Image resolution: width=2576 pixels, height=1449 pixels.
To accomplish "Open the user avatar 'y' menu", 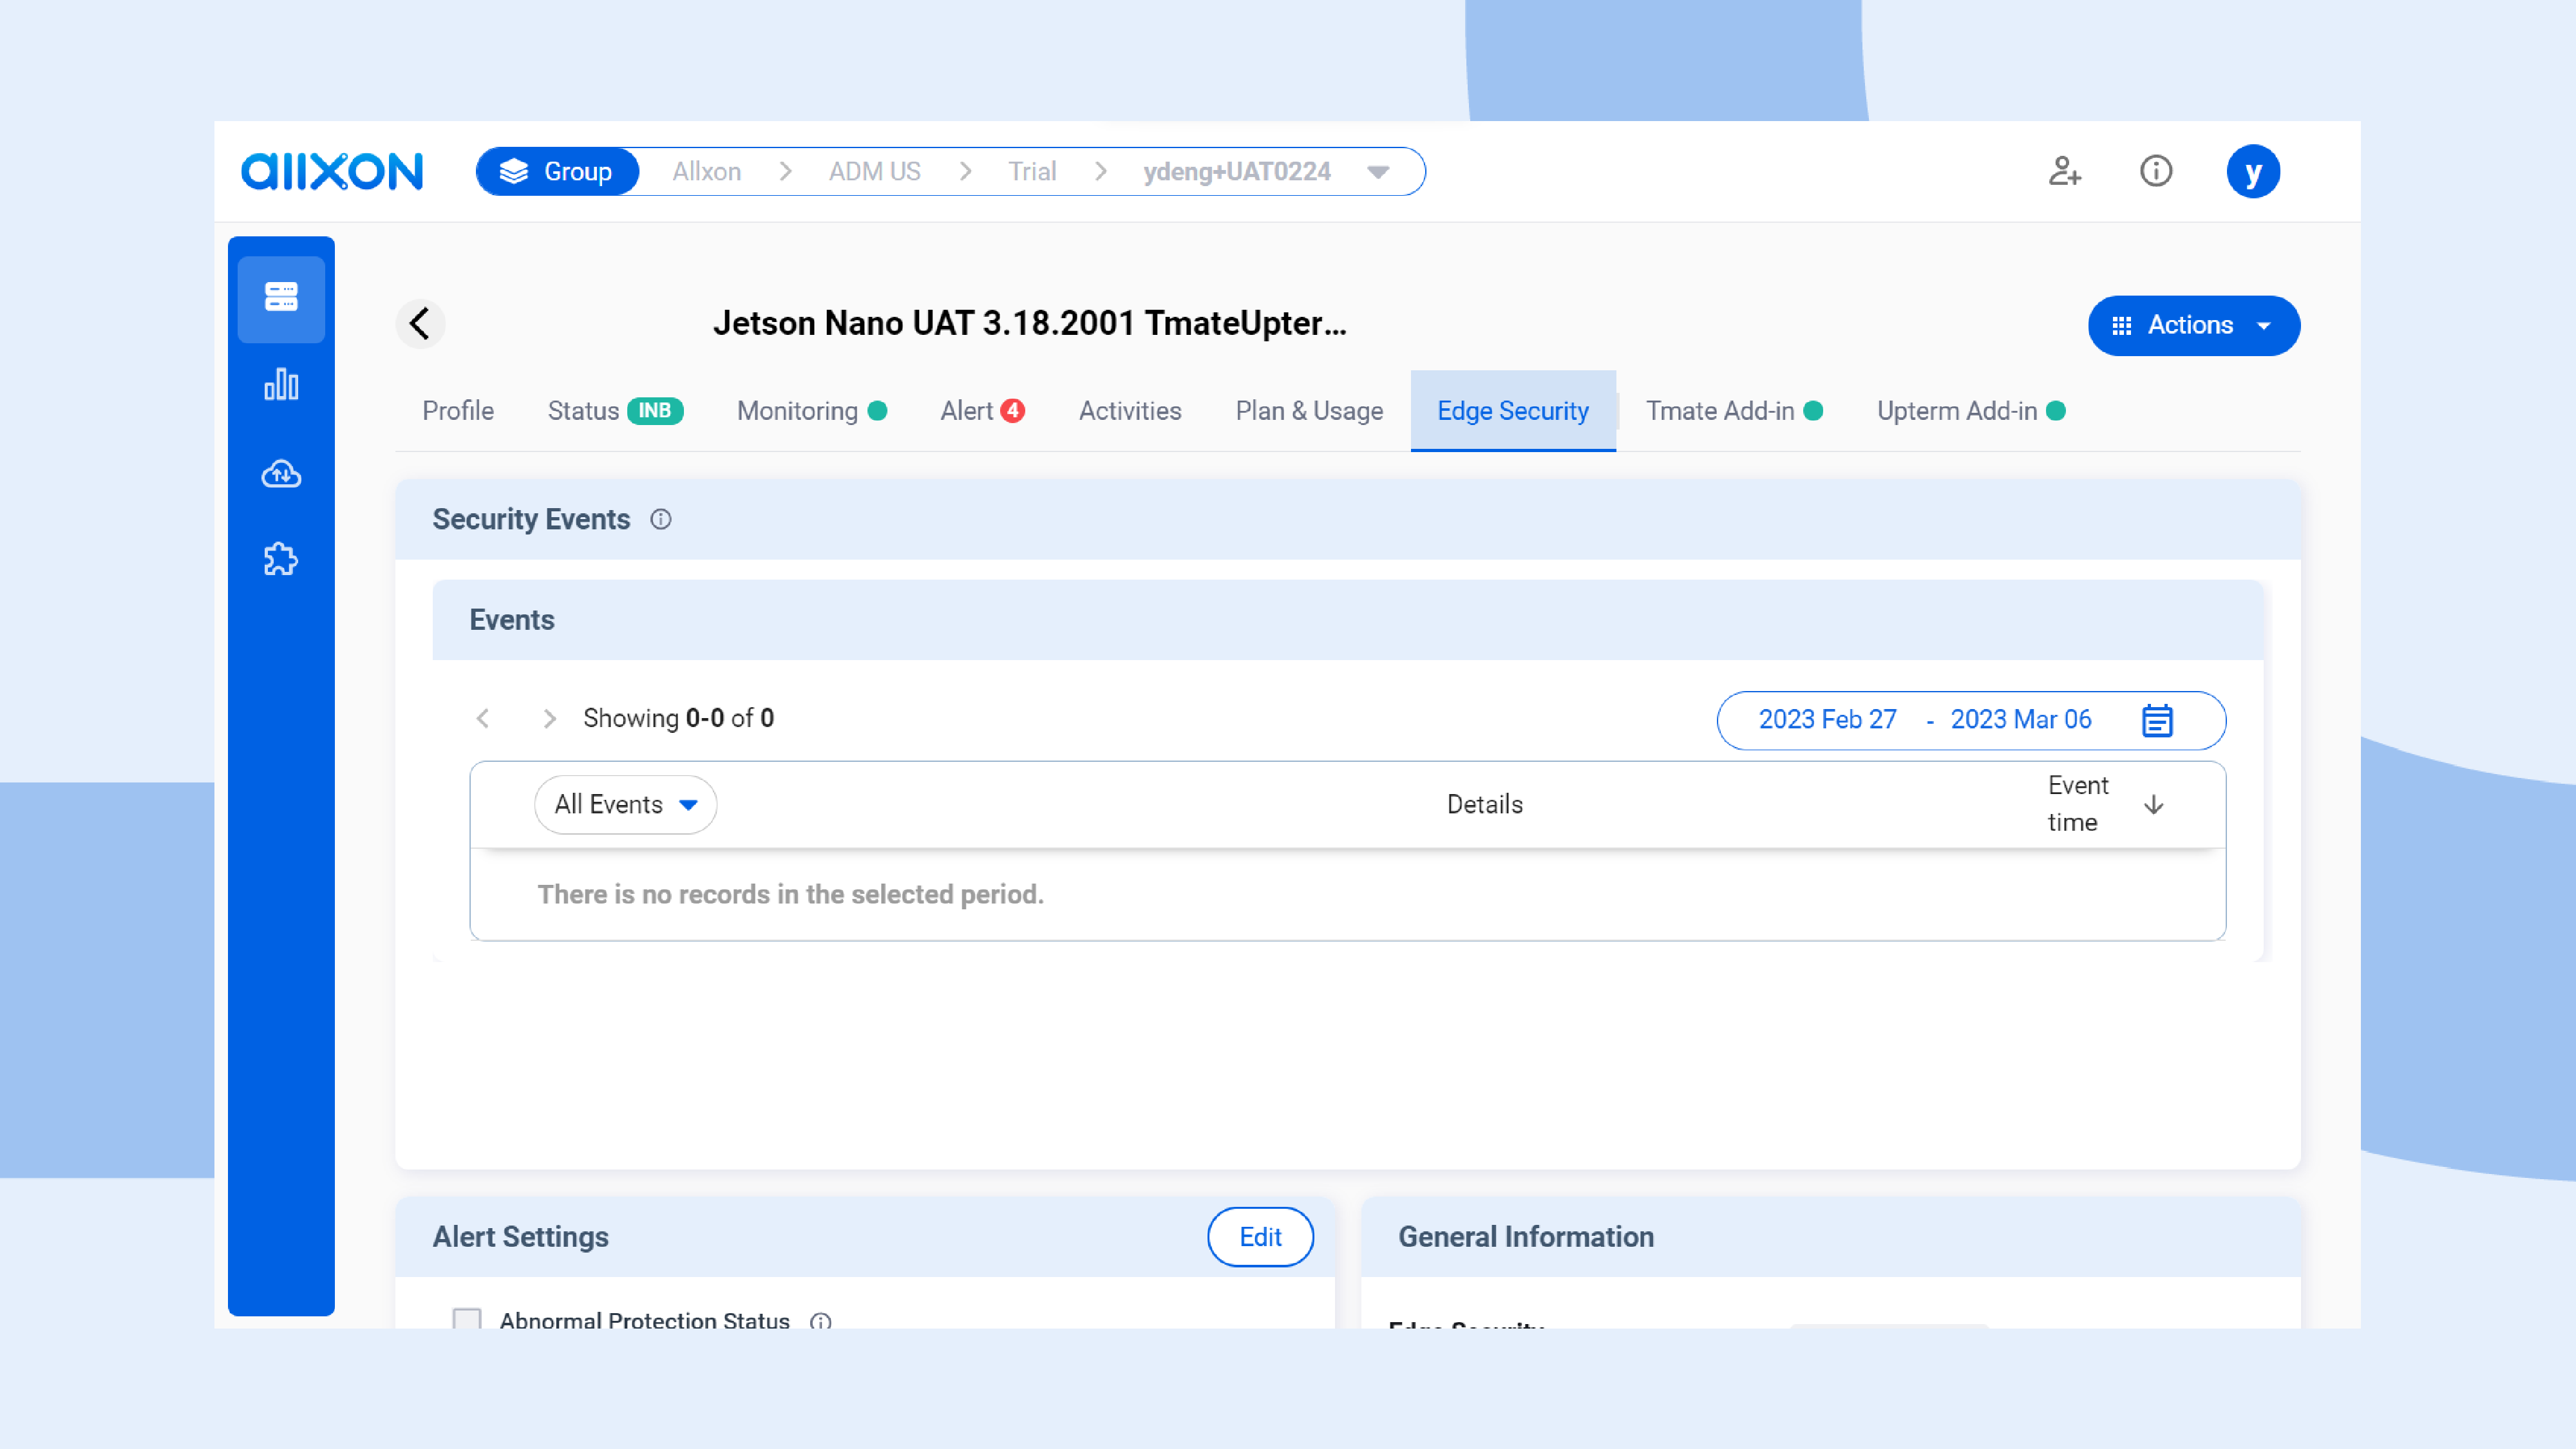I will pyautogui.click(x=2252, y=171).
